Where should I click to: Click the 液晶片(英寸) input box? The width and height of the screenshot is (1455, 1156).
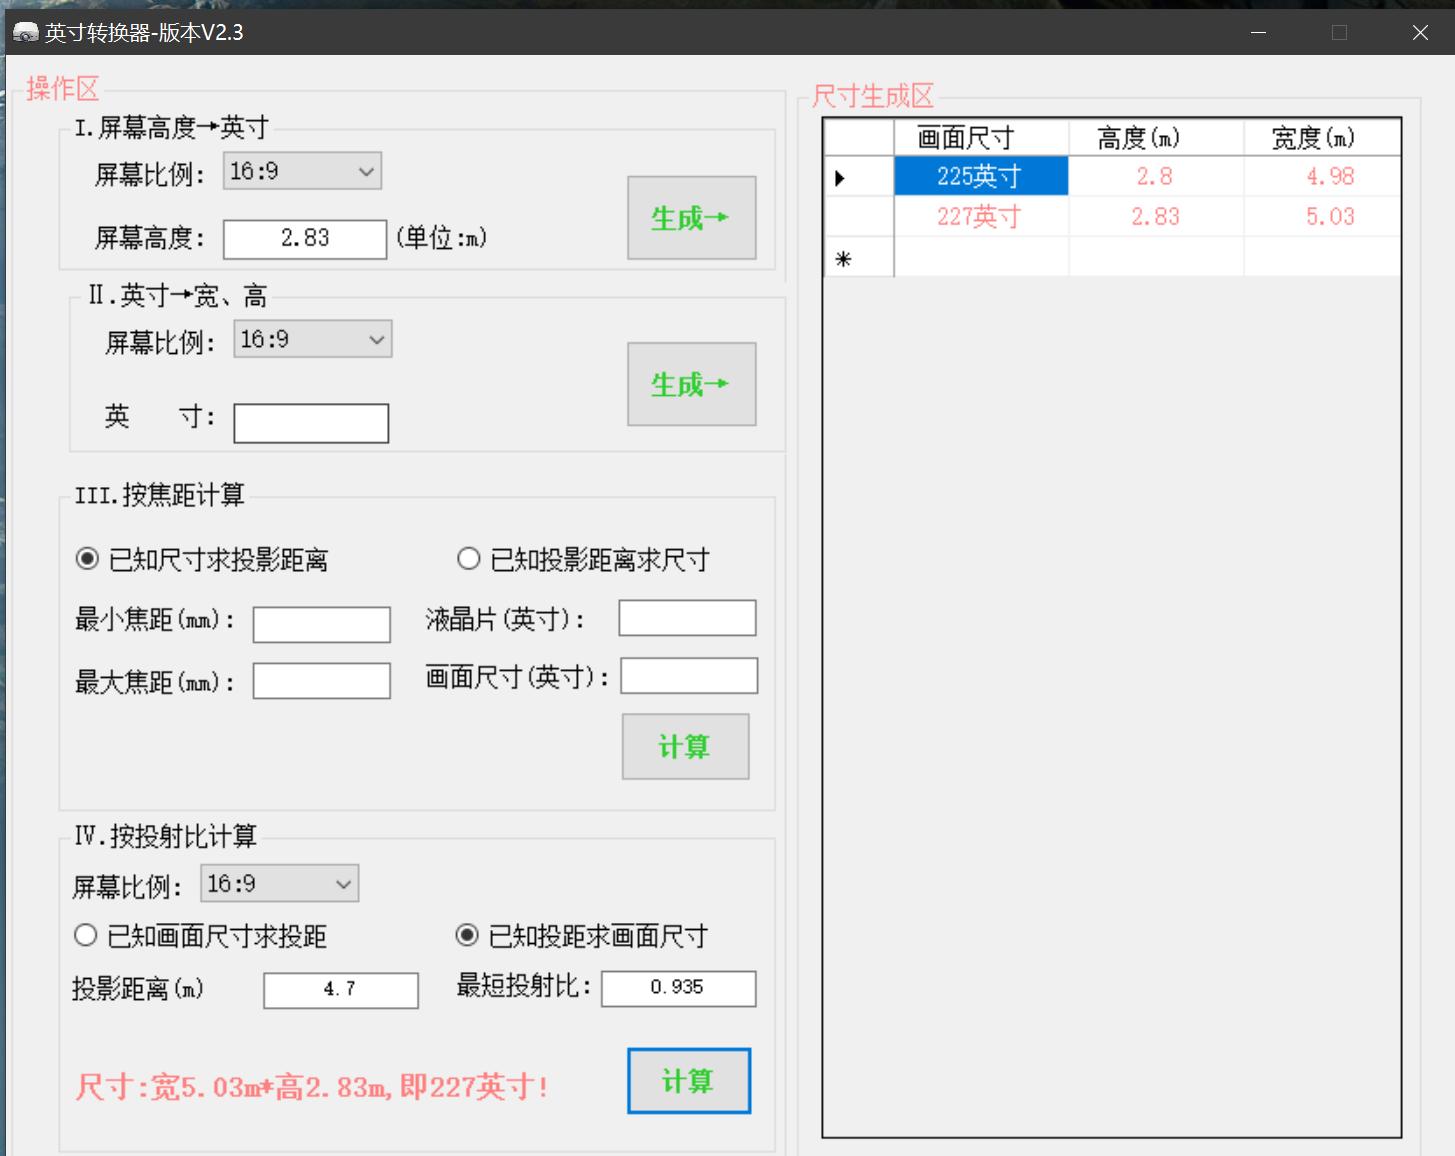click(x=687, y=618)
